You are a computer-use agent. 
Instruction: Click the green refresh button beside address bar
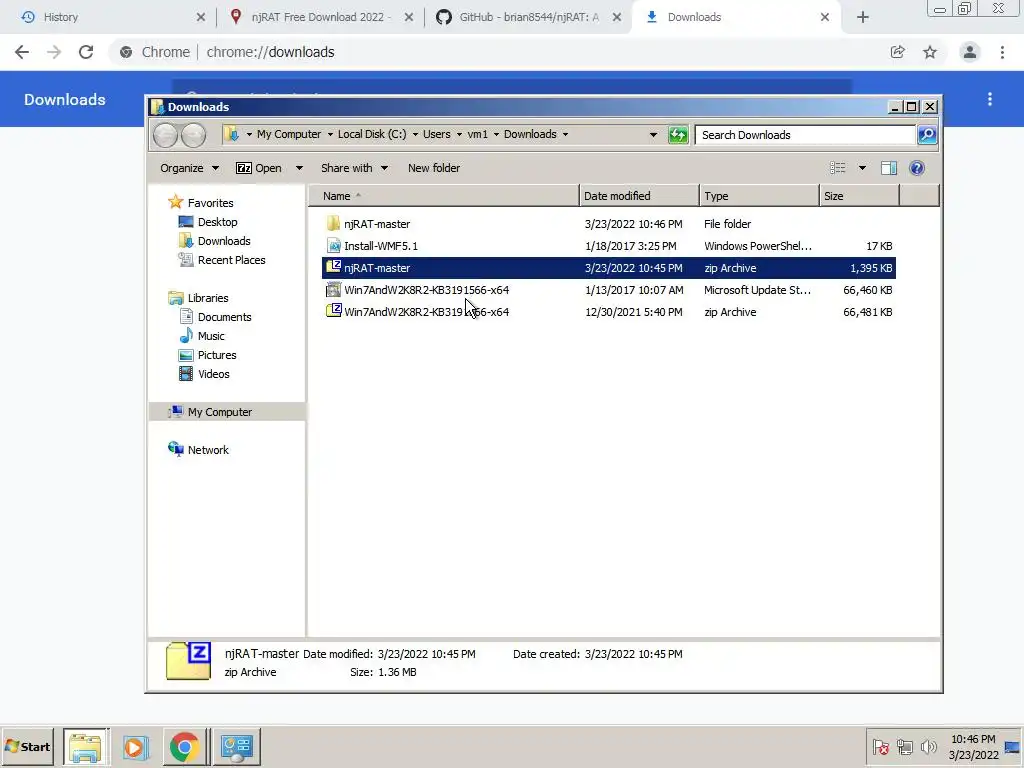click(x=678, y=135)
